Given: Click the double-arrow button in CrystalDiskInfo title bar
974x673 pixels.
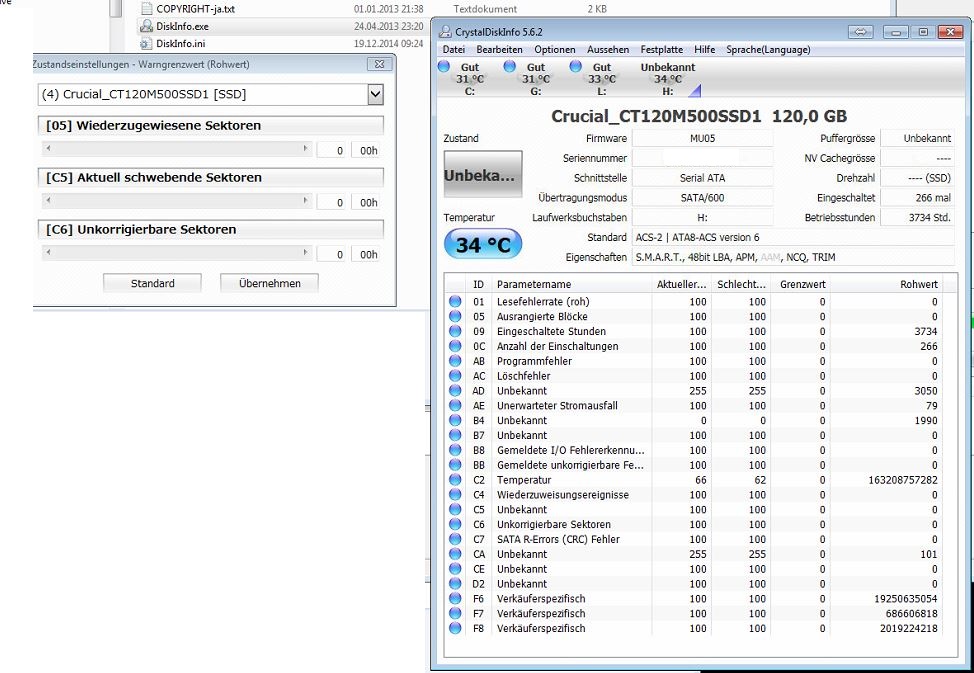Looking at the screenshot, I should (860, 32).
